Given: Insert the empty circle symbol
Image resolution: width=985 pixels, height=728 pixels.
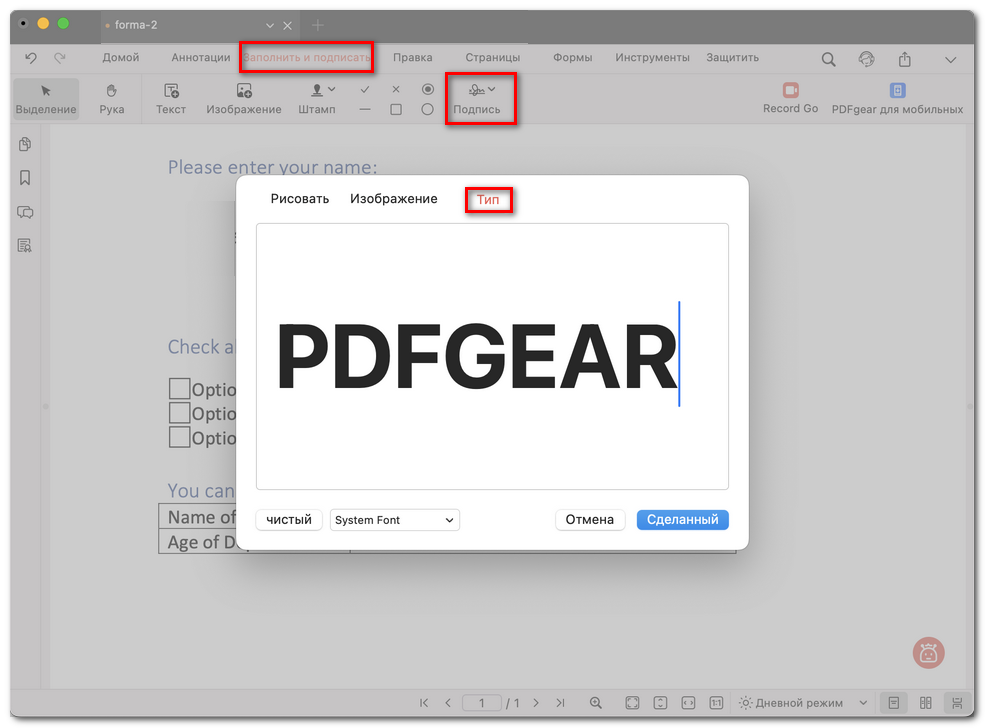Looking at the screenshot, I should (428, 109).
